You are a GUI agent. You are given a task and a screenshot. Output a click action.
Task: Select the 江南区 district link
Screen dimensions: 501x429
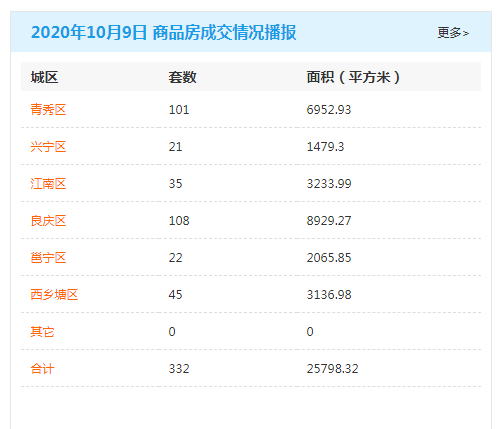48,183
